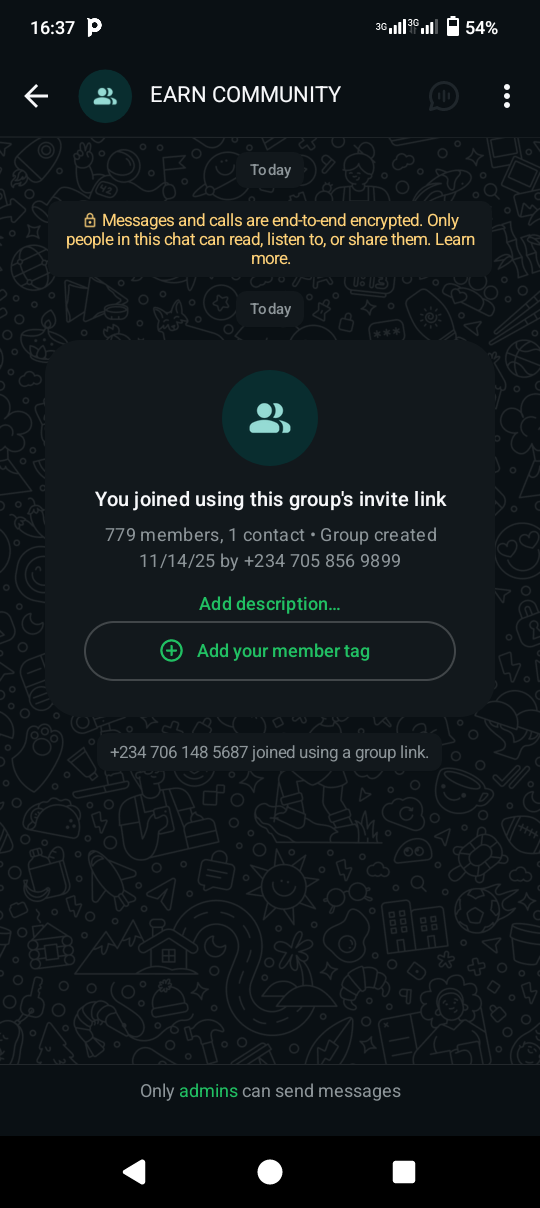The height and width of the screenshot is (1208, 540).
Task: Open the three-dot overflow menu
Action: (507, 96)
